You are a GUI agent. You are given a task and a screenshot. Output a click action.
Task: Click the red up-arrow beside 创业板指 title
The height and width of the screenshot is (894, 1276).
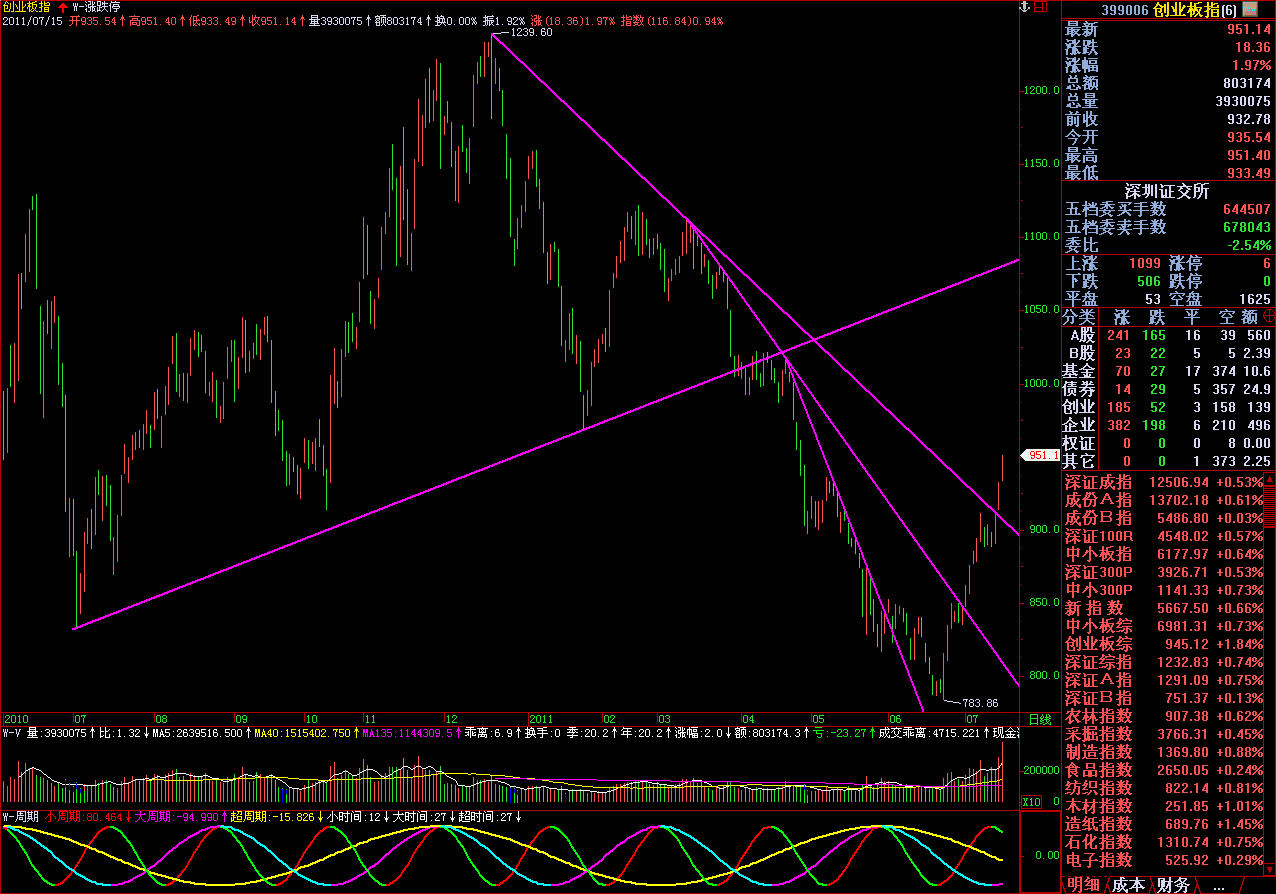[63, 7]
